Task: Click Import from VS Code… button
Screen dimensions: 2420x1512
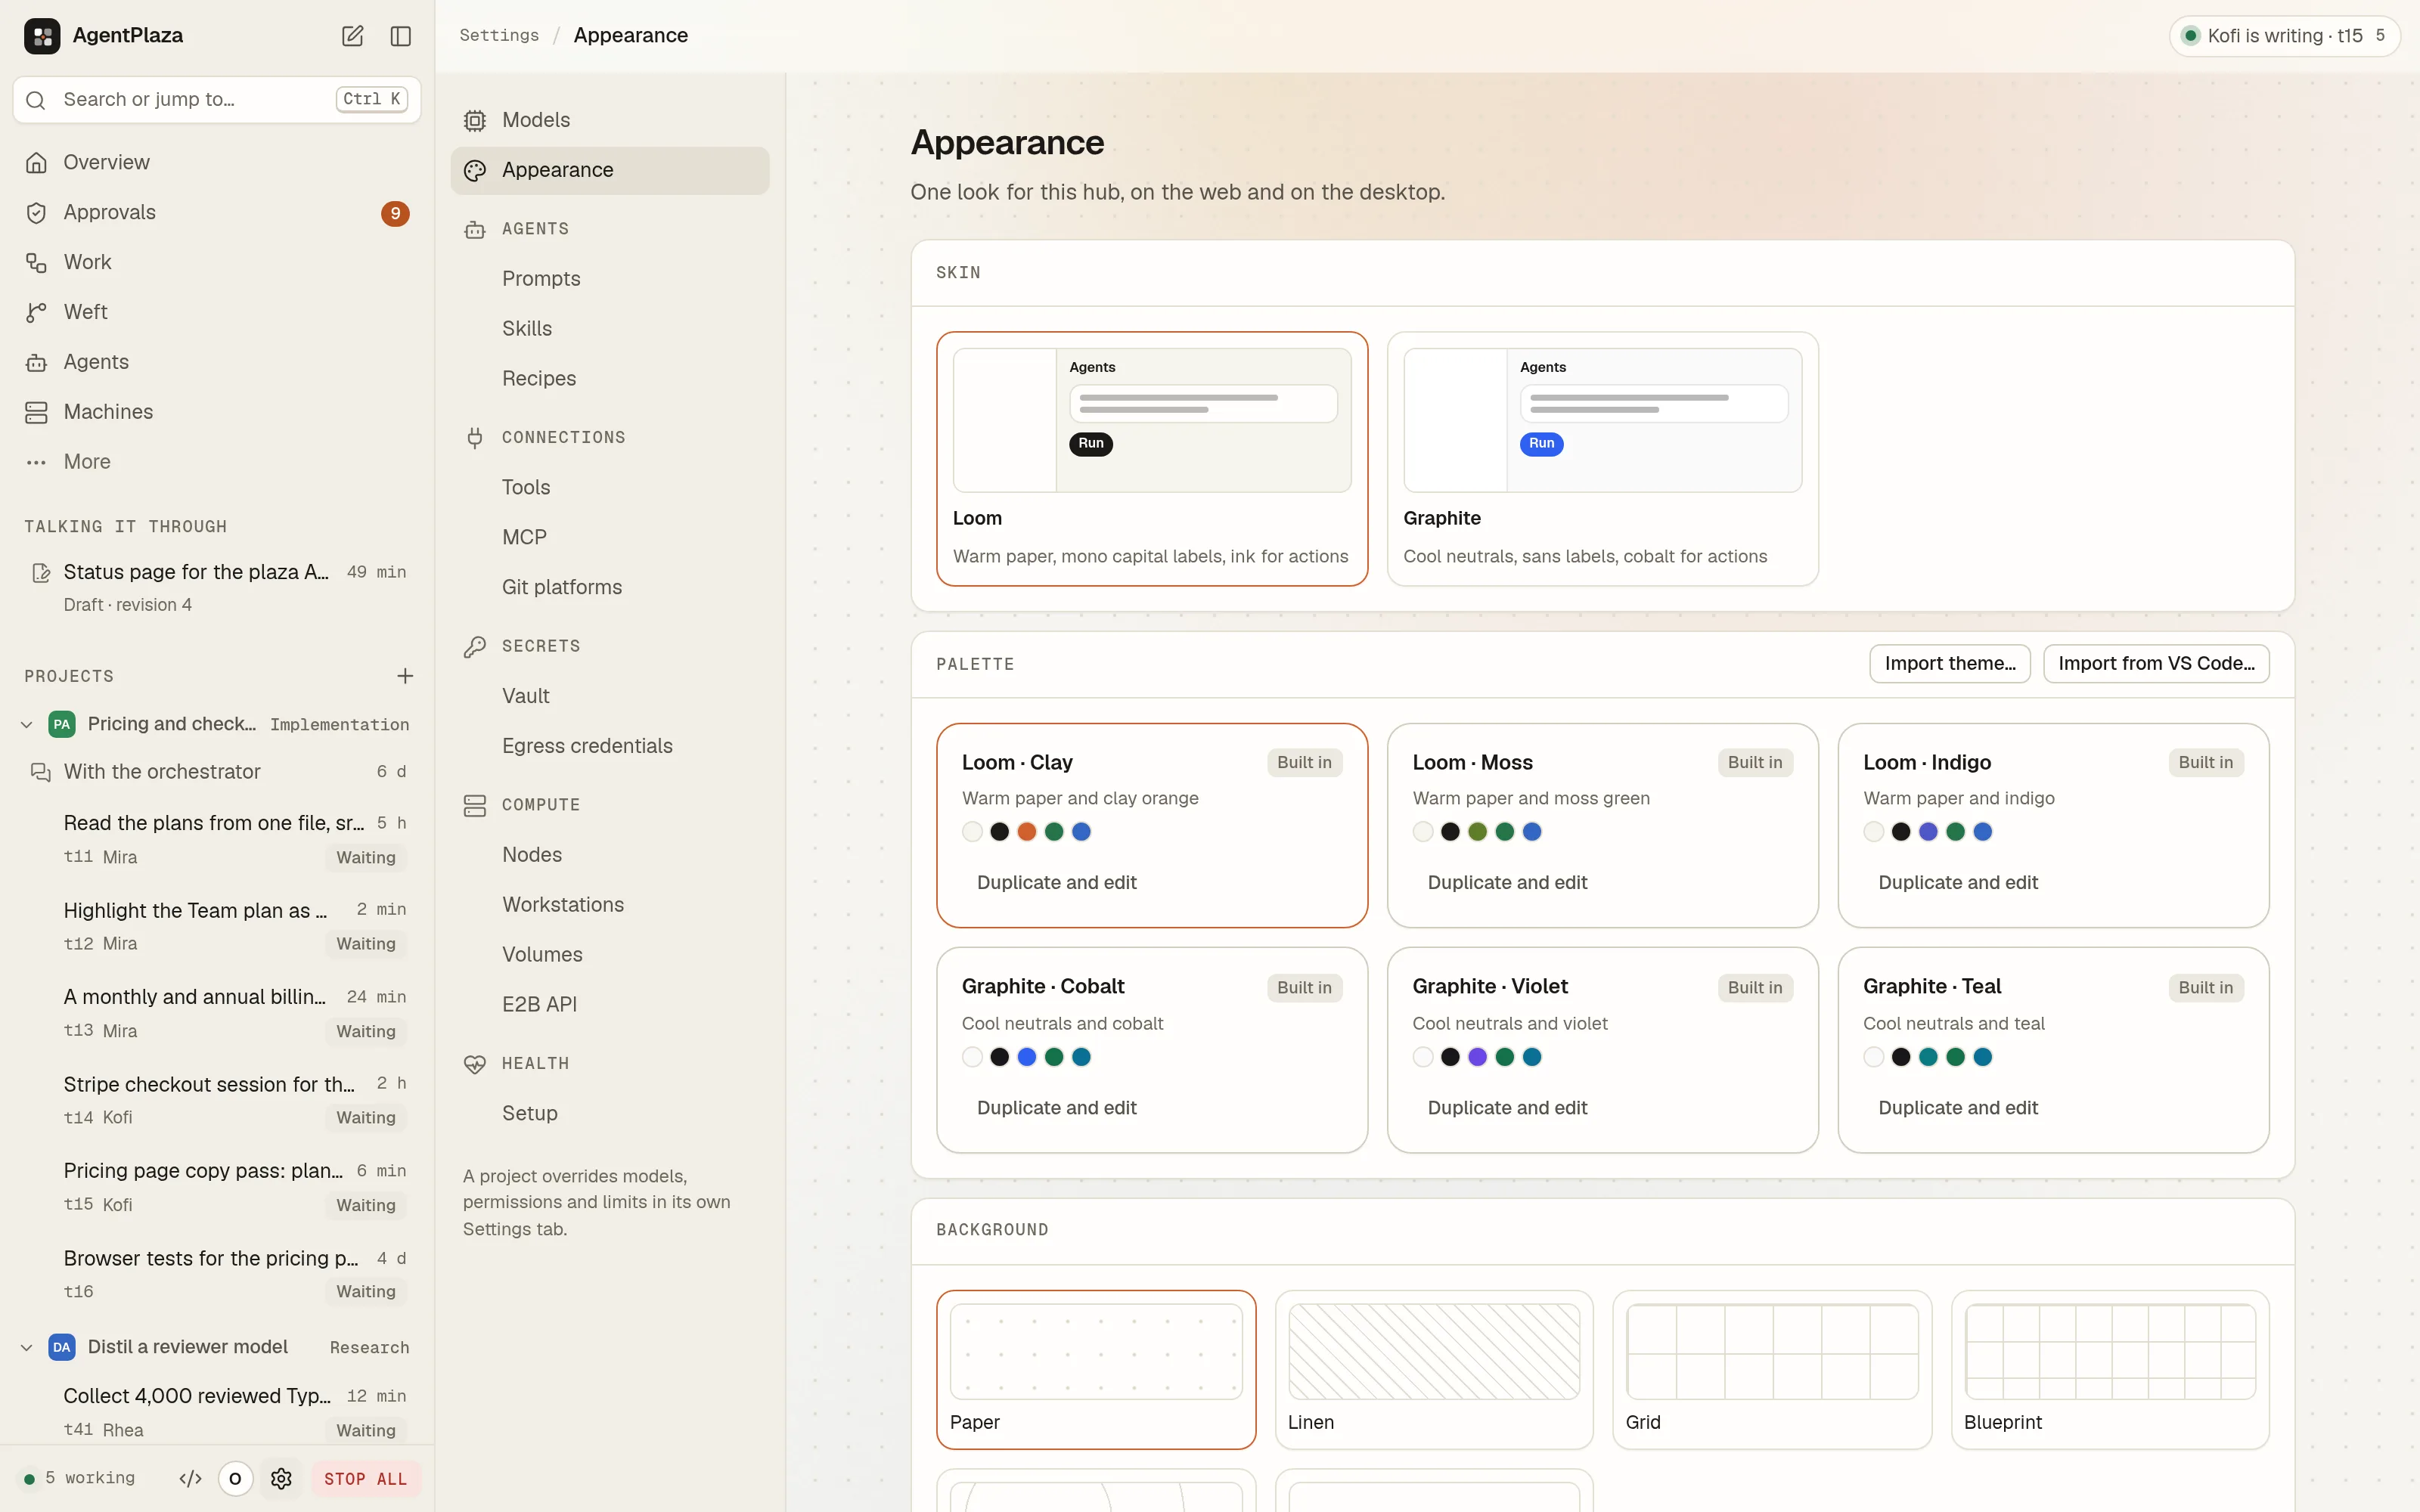Action: (x=2156, y=664)
